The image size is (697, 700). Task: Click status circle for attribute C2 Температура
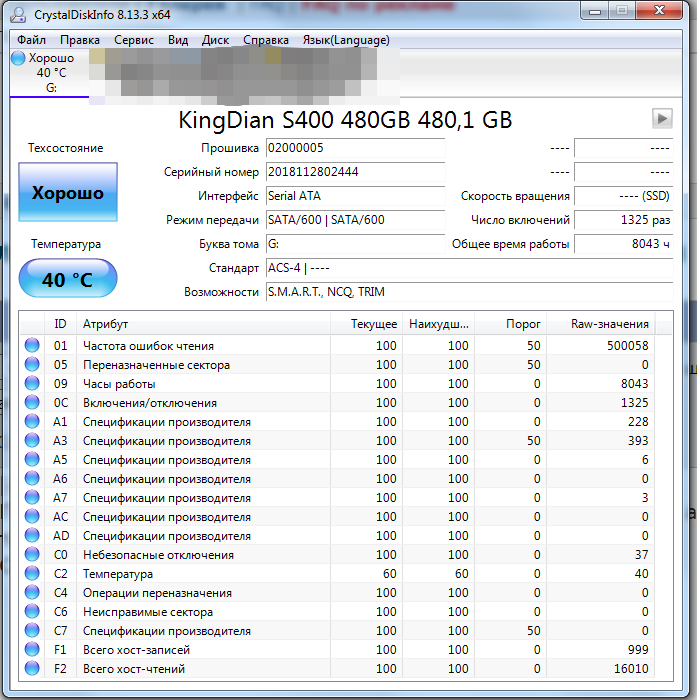coord(32,573)
